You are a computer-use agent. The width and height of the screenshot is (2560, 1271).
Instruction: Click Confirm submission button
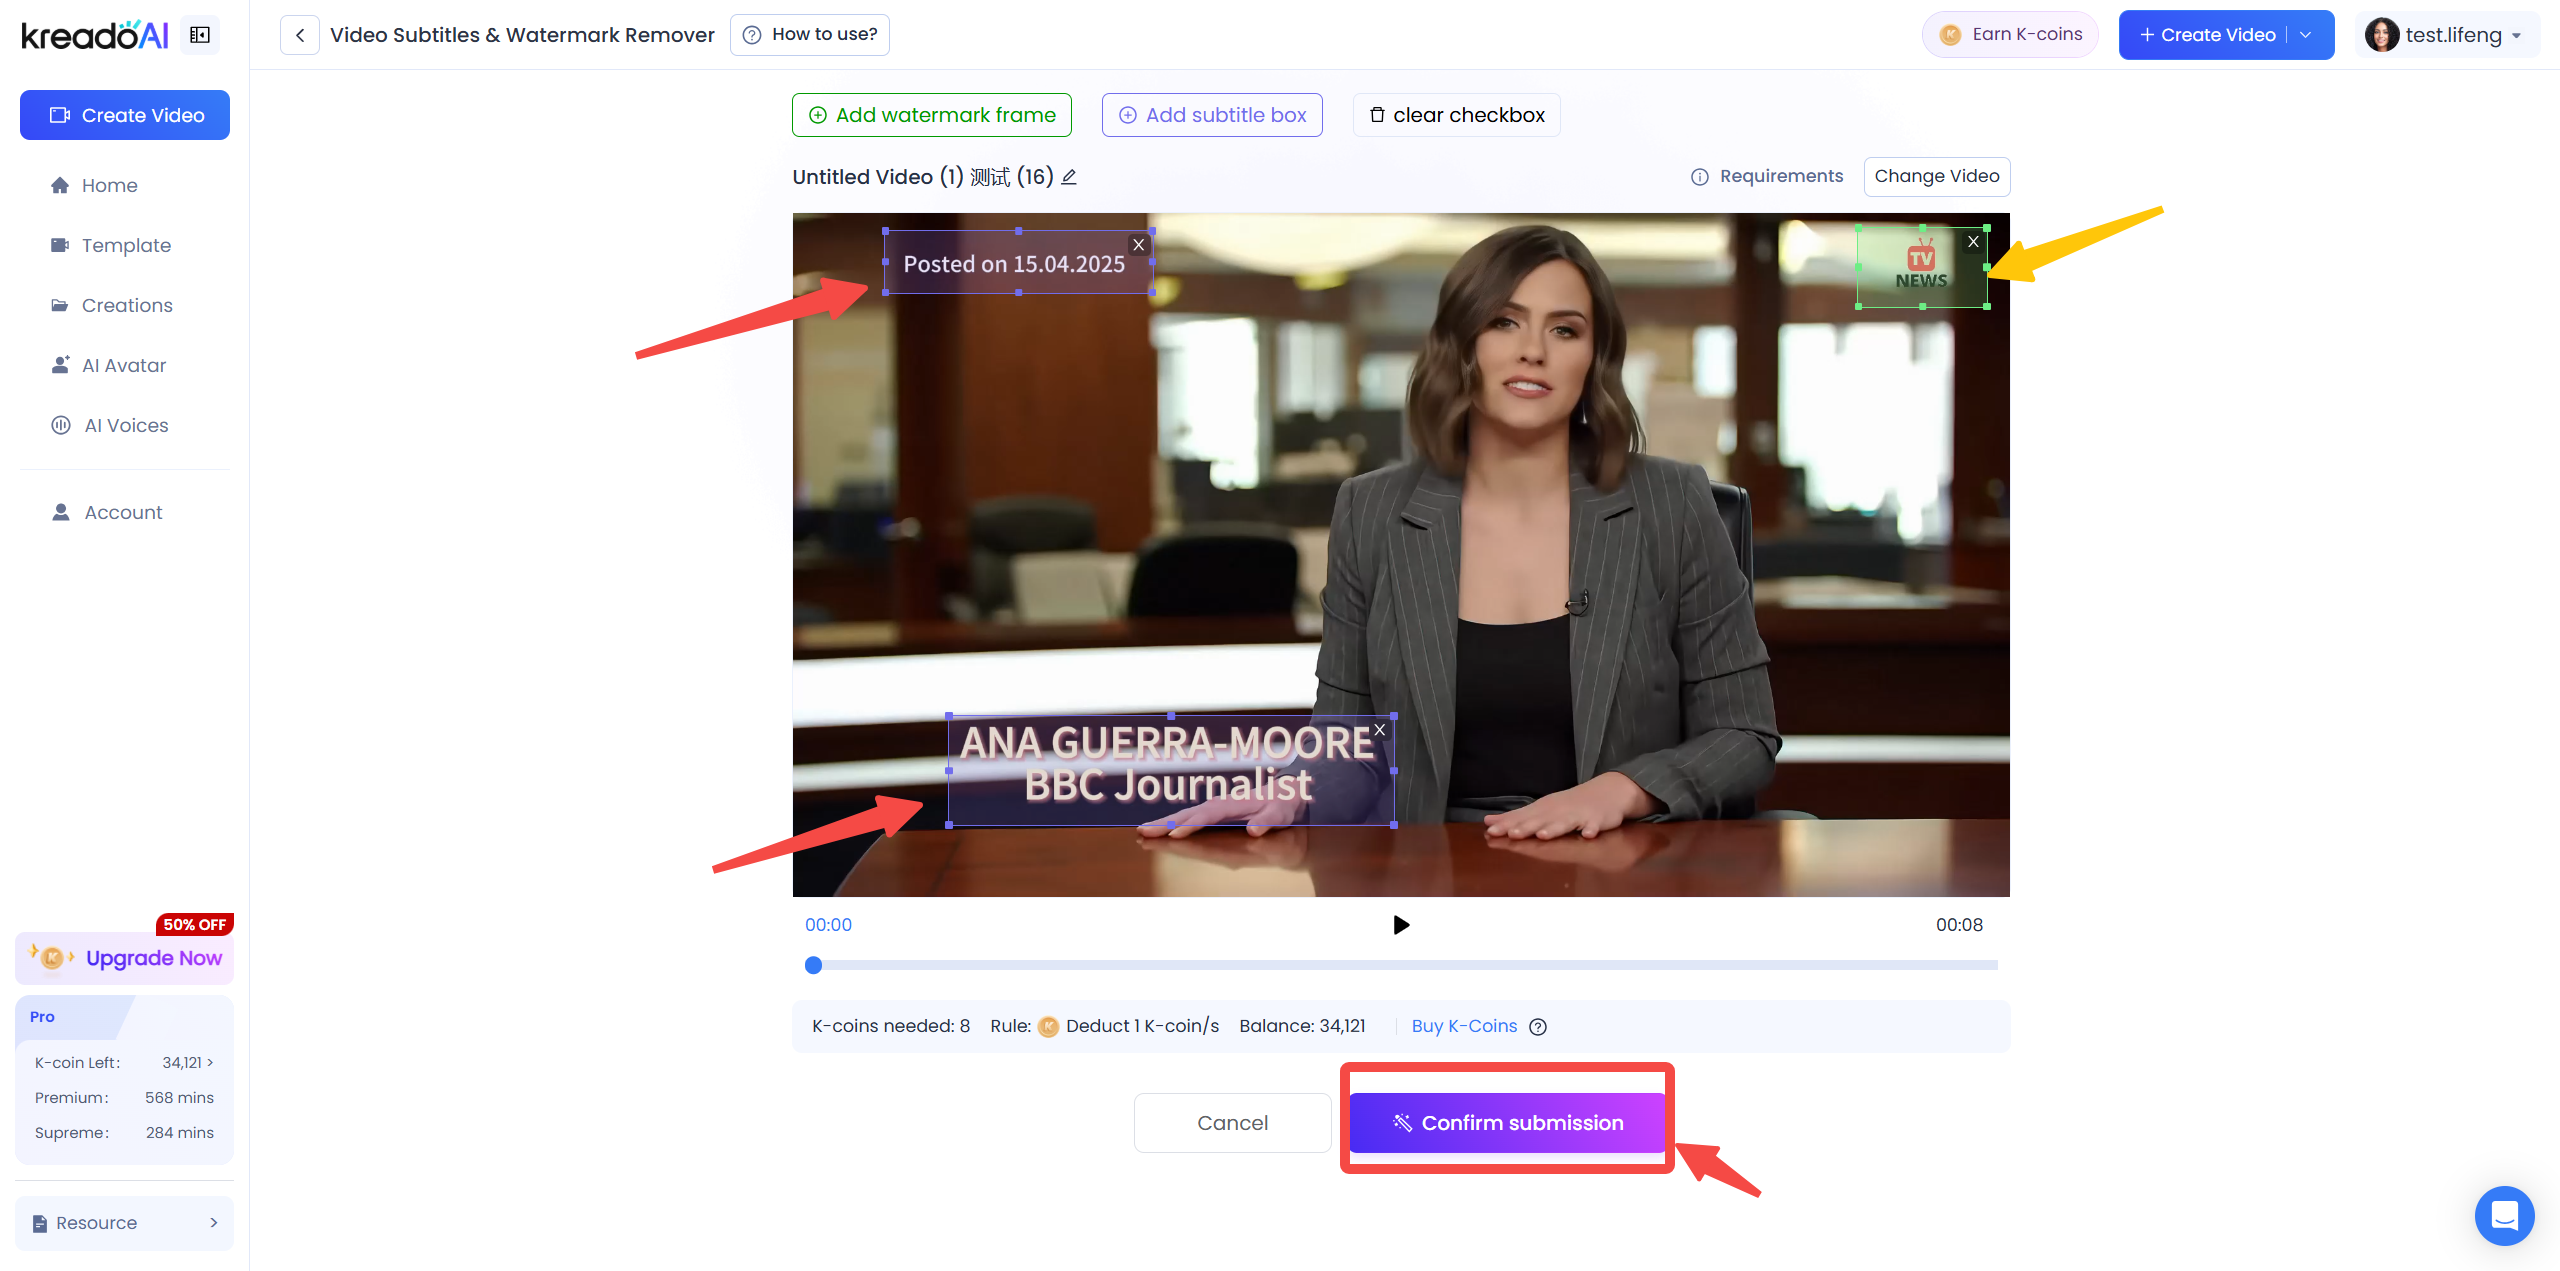(x=1507, y=1123)
